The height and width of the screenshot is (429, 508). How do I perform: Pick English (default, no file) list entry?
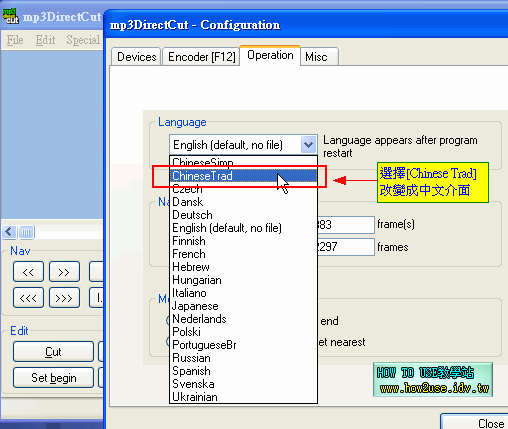(243, 228)
